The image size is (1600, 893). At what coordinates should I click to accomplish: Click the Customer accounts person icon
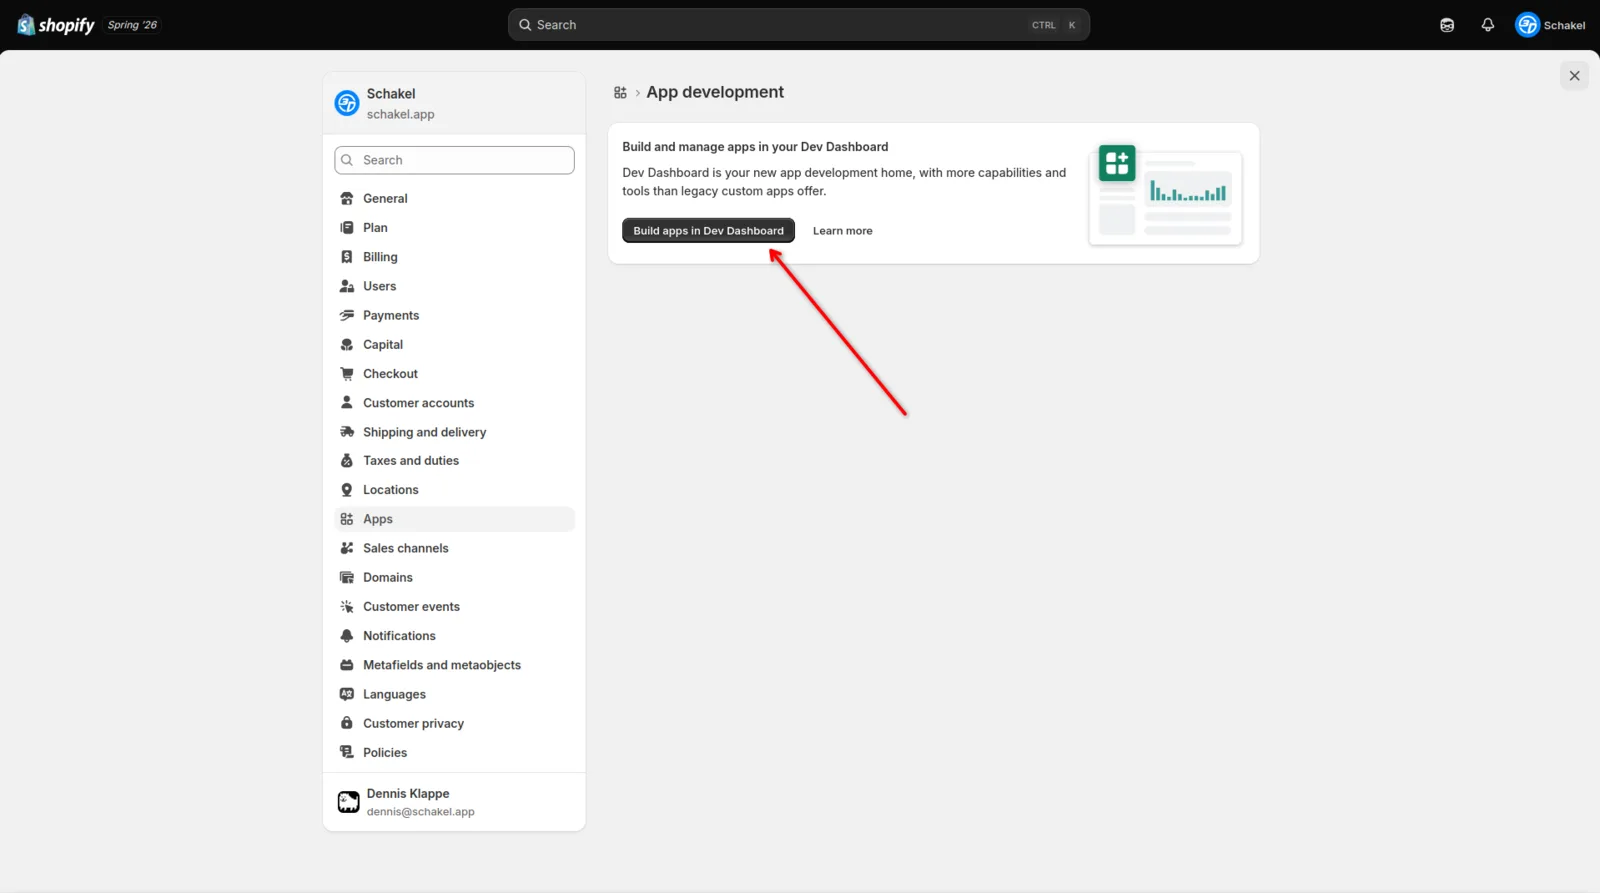pyautogui.click(x=347, y=403)
